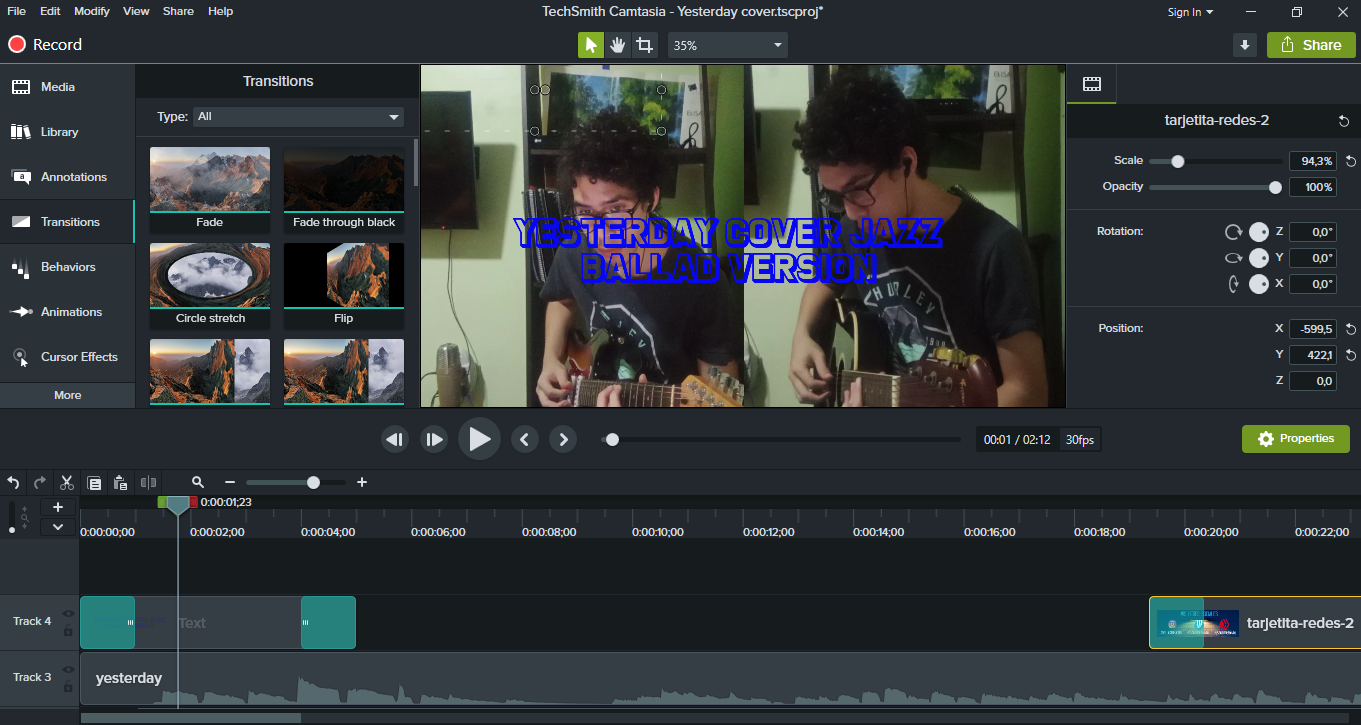Select the crop mode tool
This screenshot has height=725, width=1361.
(x=645, y=45)
